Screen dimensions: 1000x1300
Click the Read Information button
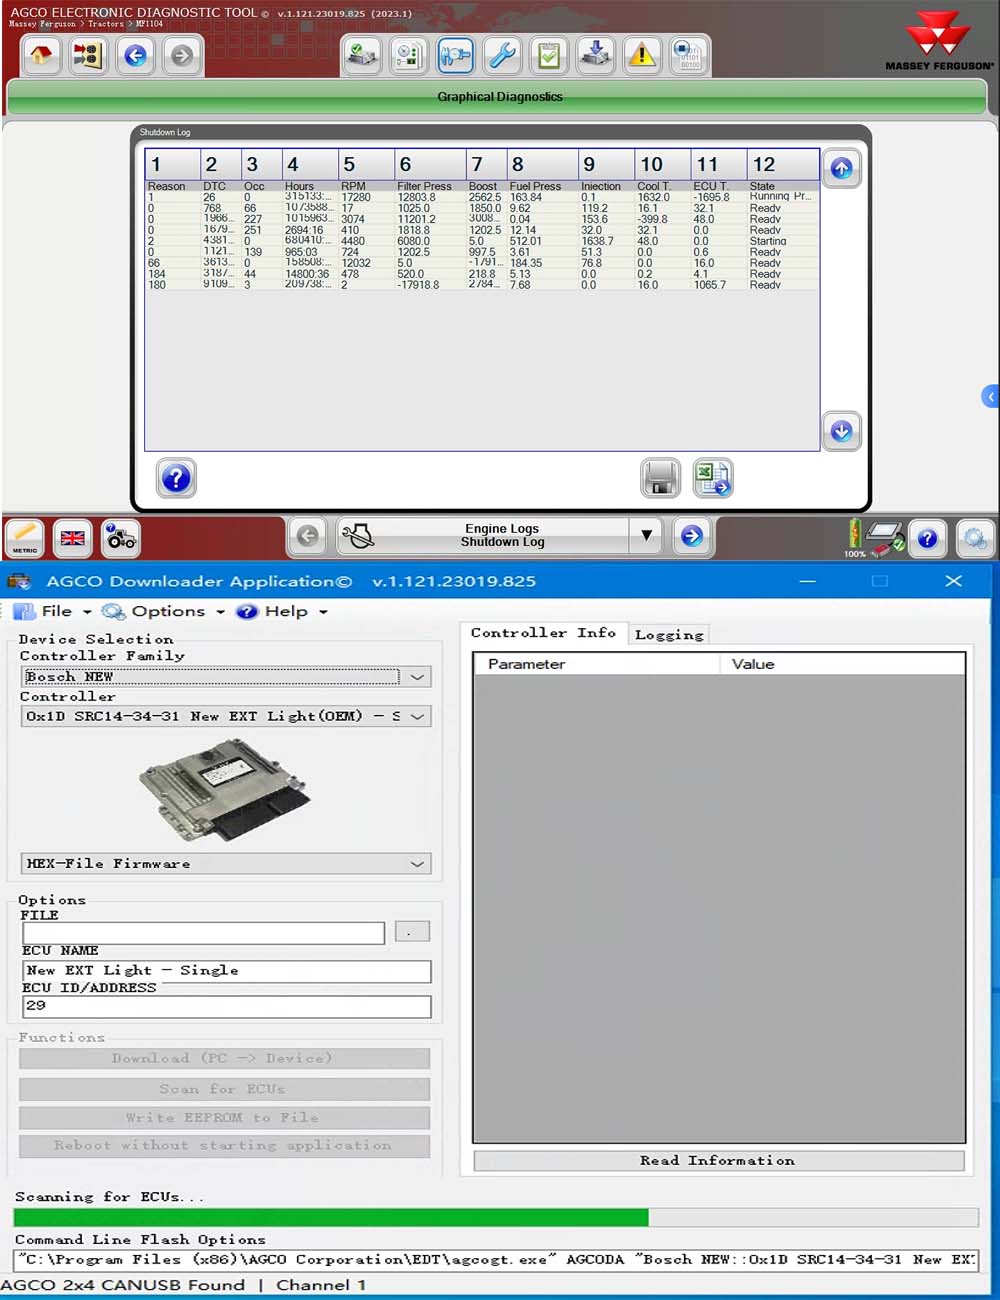click(x=718, y=1161)
